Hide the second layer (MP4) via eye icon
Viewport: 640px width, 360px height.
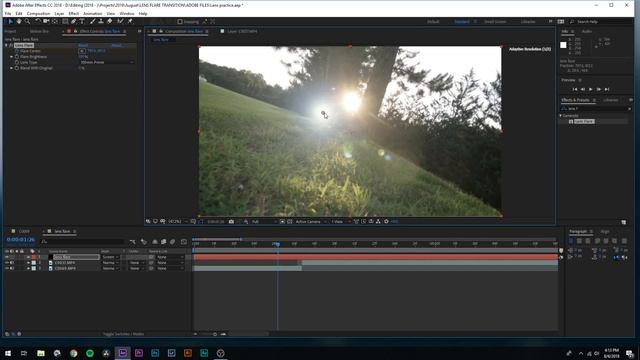(7, 263)
